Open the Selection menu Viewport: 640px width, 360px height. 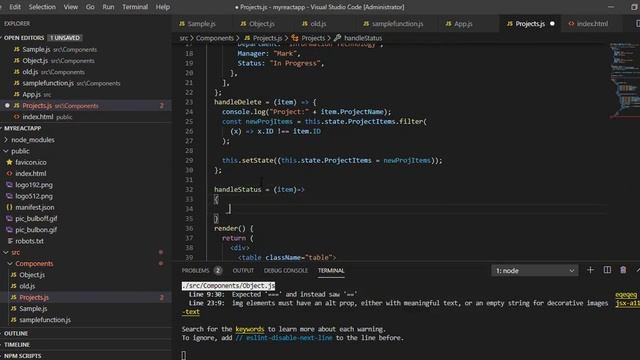coord(42,7)
